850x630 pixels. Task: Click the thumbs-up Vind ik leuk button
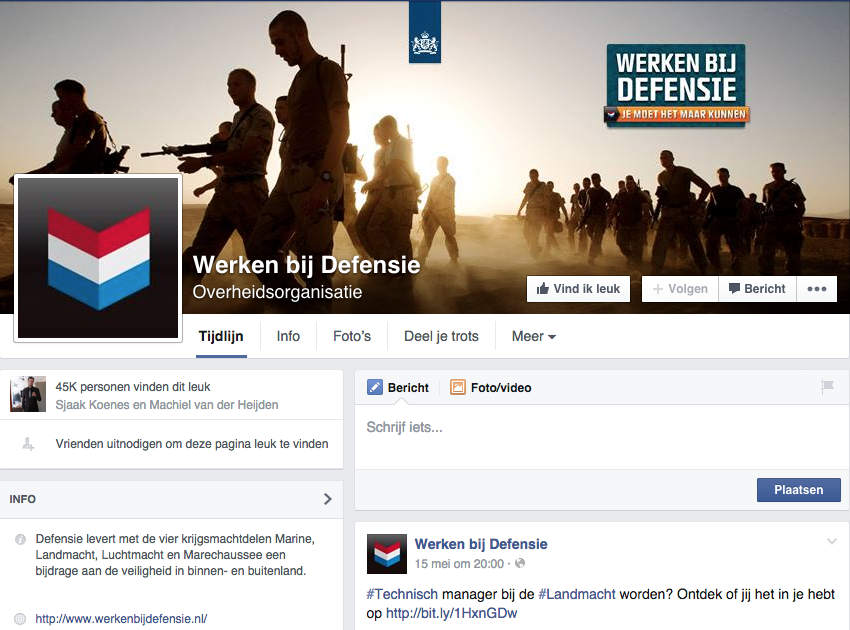578,289
